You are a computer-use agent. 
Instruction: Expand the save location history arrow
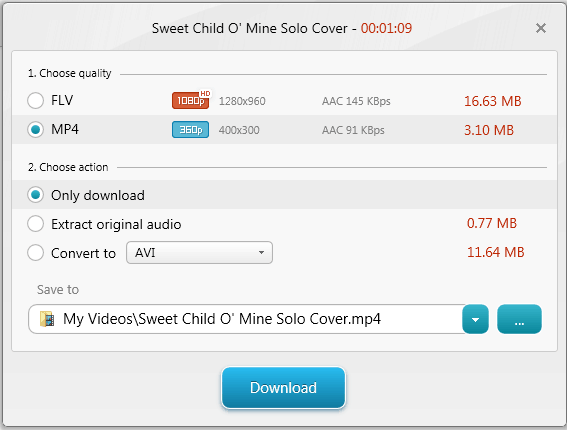pyautogui.click(x=476, y=319)
